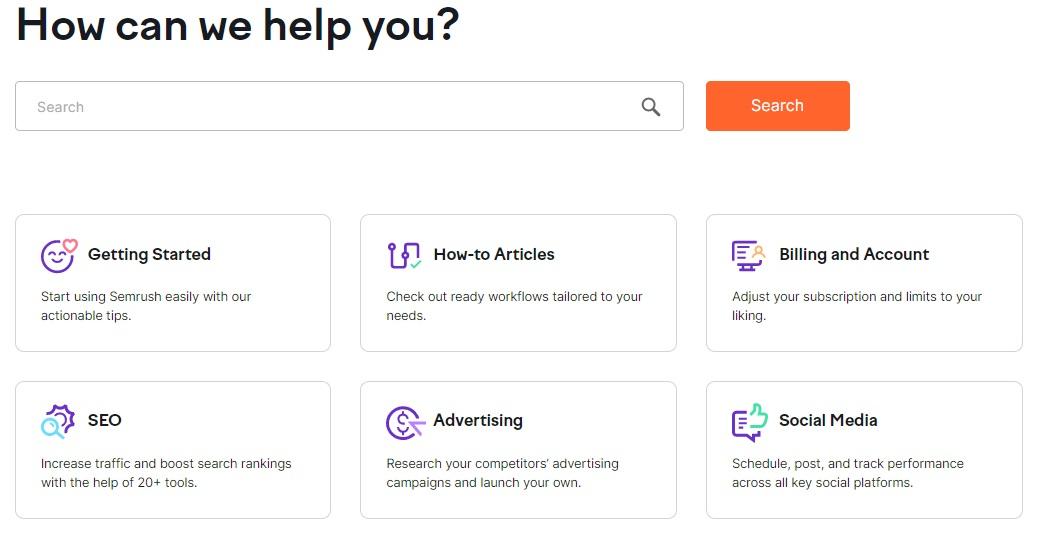Open the Advertising heading link
This screenshot has height=536, width=1041.
(x=478, y=420)
